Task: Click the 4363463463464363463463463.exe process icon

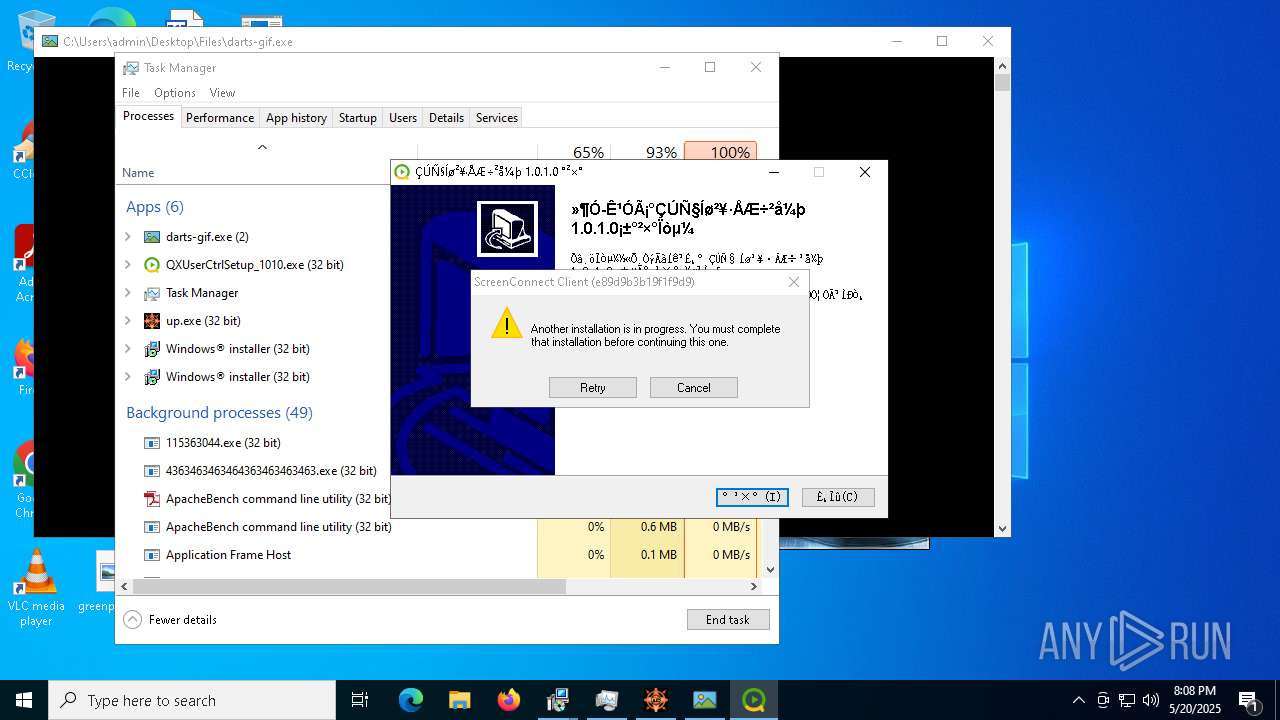Action: pos(152,471)
